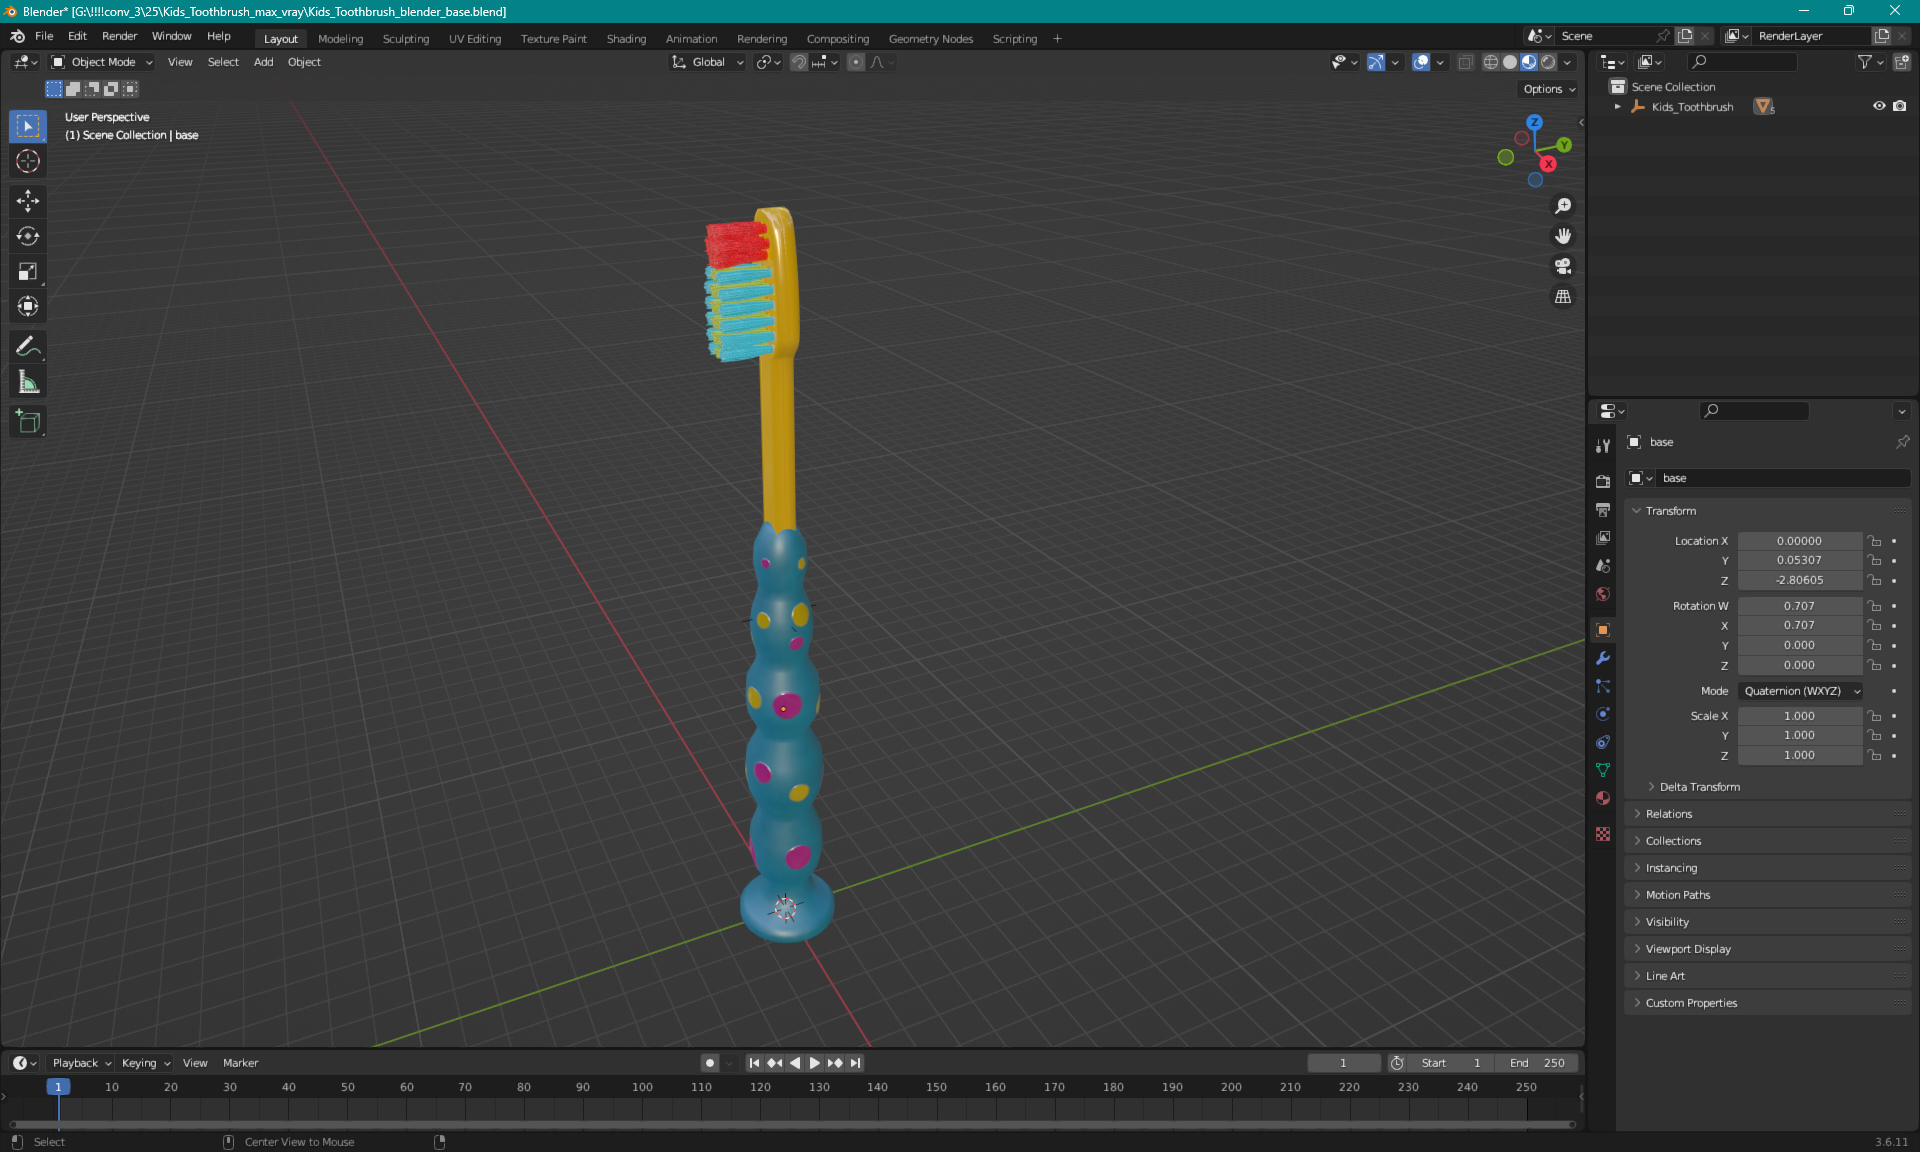
Task: Open the Tool properties tab
Action: tap(1603, 446)
